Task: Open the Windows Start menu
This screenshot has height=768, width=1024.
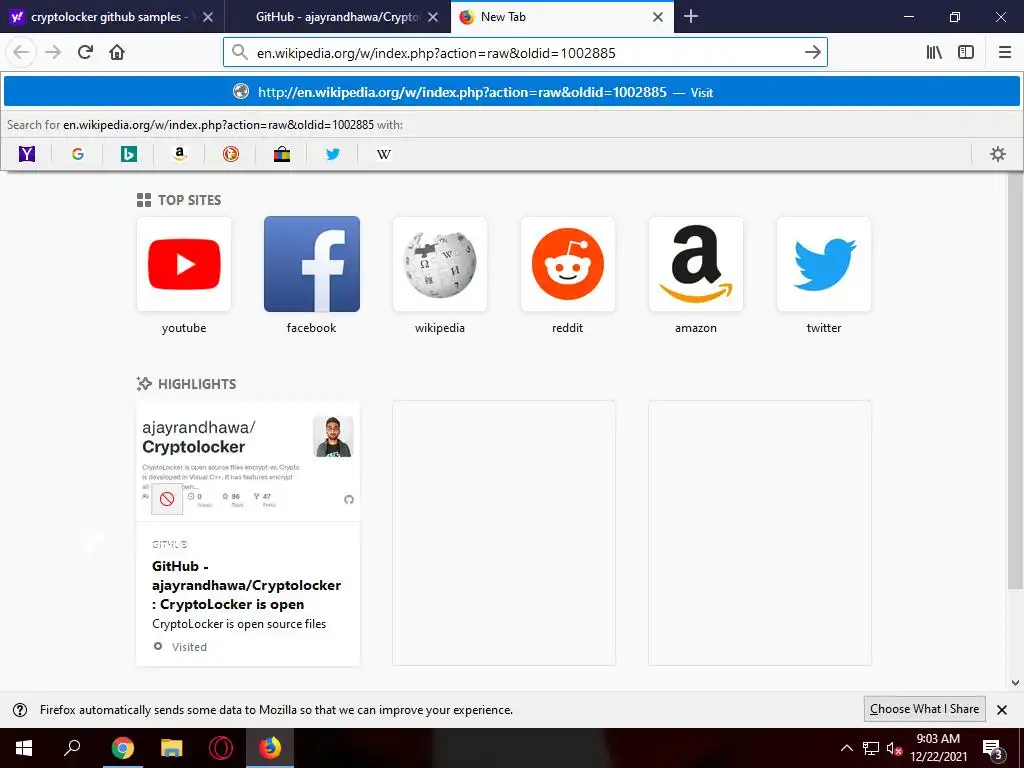Action: (24, 748)
